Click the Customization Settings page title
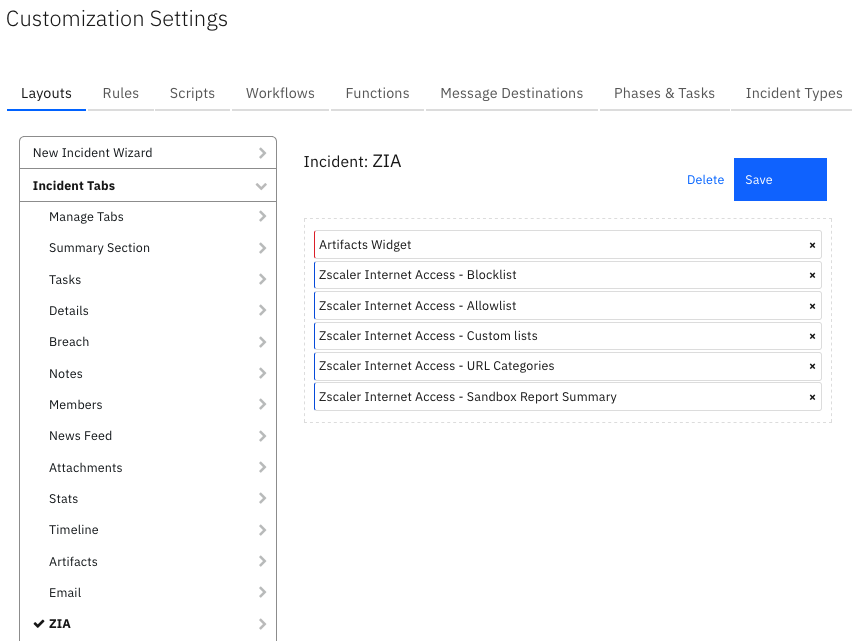 (117, 19)
